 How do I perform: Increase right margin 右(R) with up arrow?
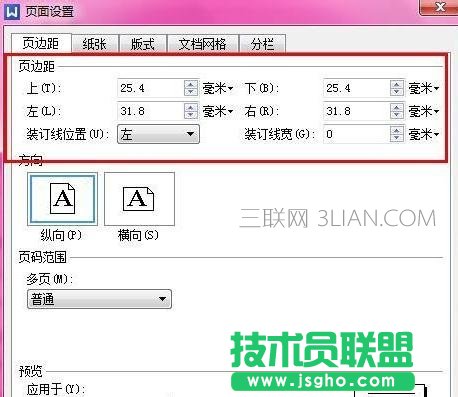pyautogui.click(x=397, y=107)
